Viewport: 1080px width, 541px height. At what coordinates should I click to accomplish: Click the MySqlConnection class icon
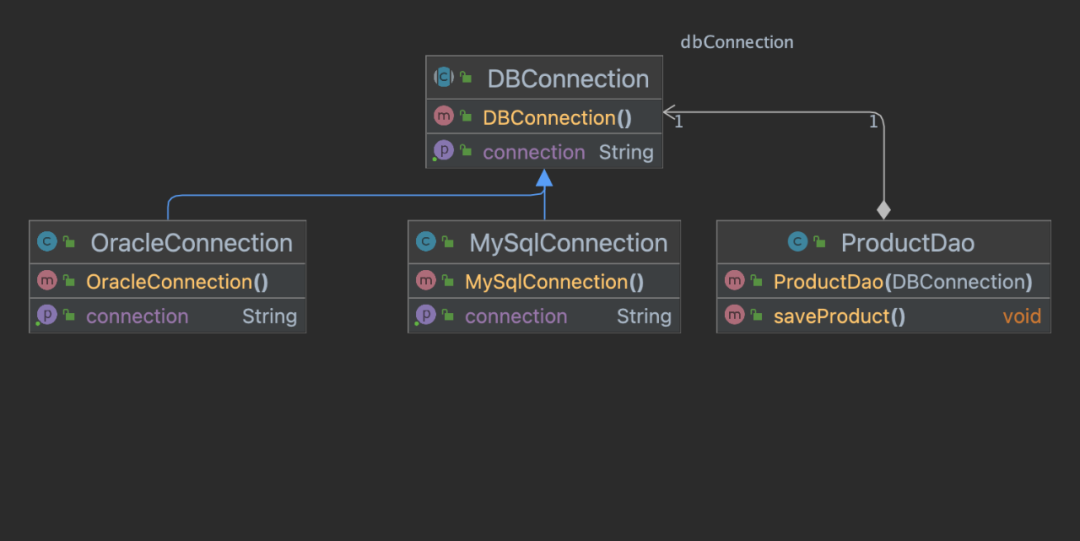point(426,241)
